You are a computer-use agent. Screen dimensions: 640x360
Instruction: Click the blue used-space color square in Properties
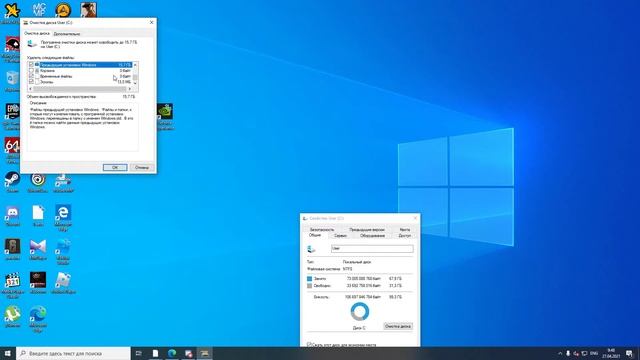[309, 279]
